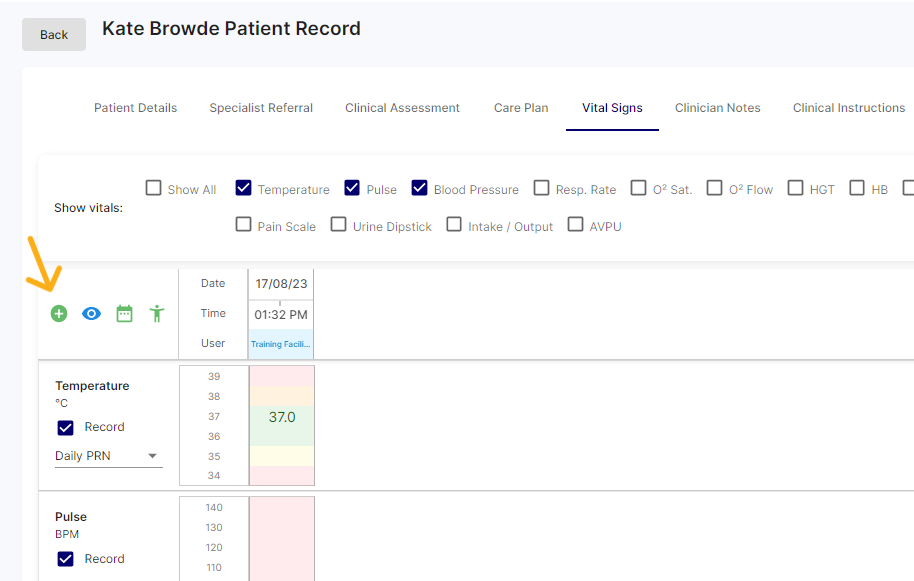Image resolution: width=914 pixels, height=581 pixels.
Task: Enable the Resp. Rate checkbox
Action: click(x=542, y=188)
